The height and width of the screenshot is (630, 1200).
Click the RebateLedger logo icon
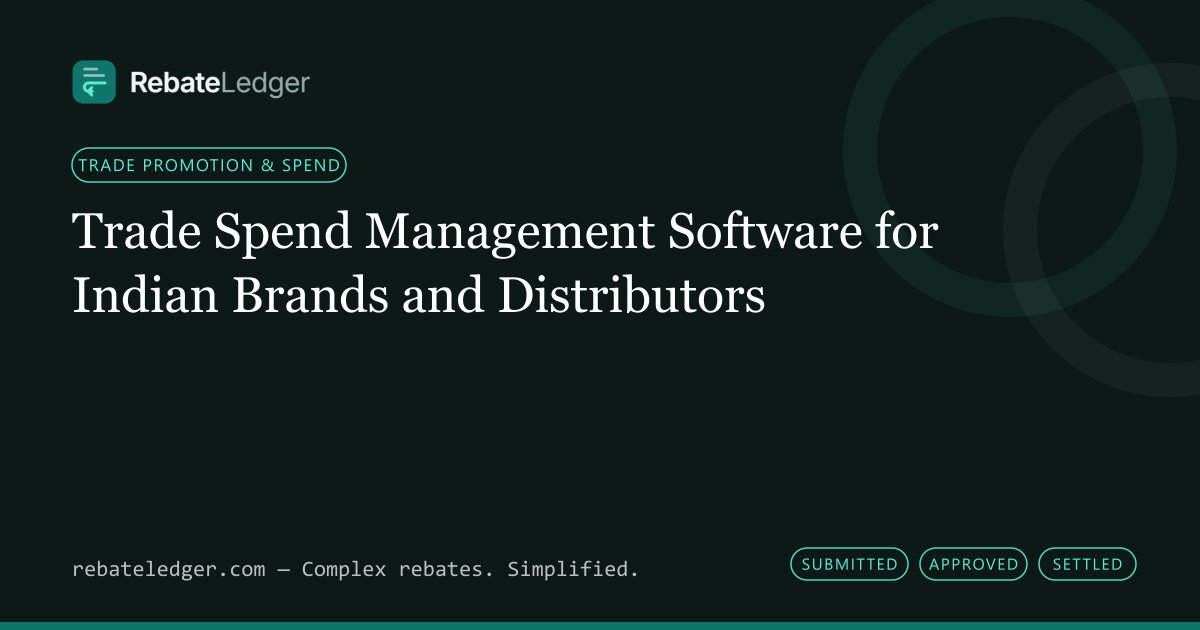tap(94, 82)
